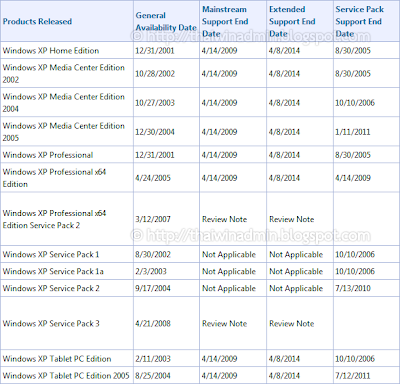The height and width of the screenshot is (384, 400).
Task: Click the 8/25/2004 availability date
Action: click(153, 376)
